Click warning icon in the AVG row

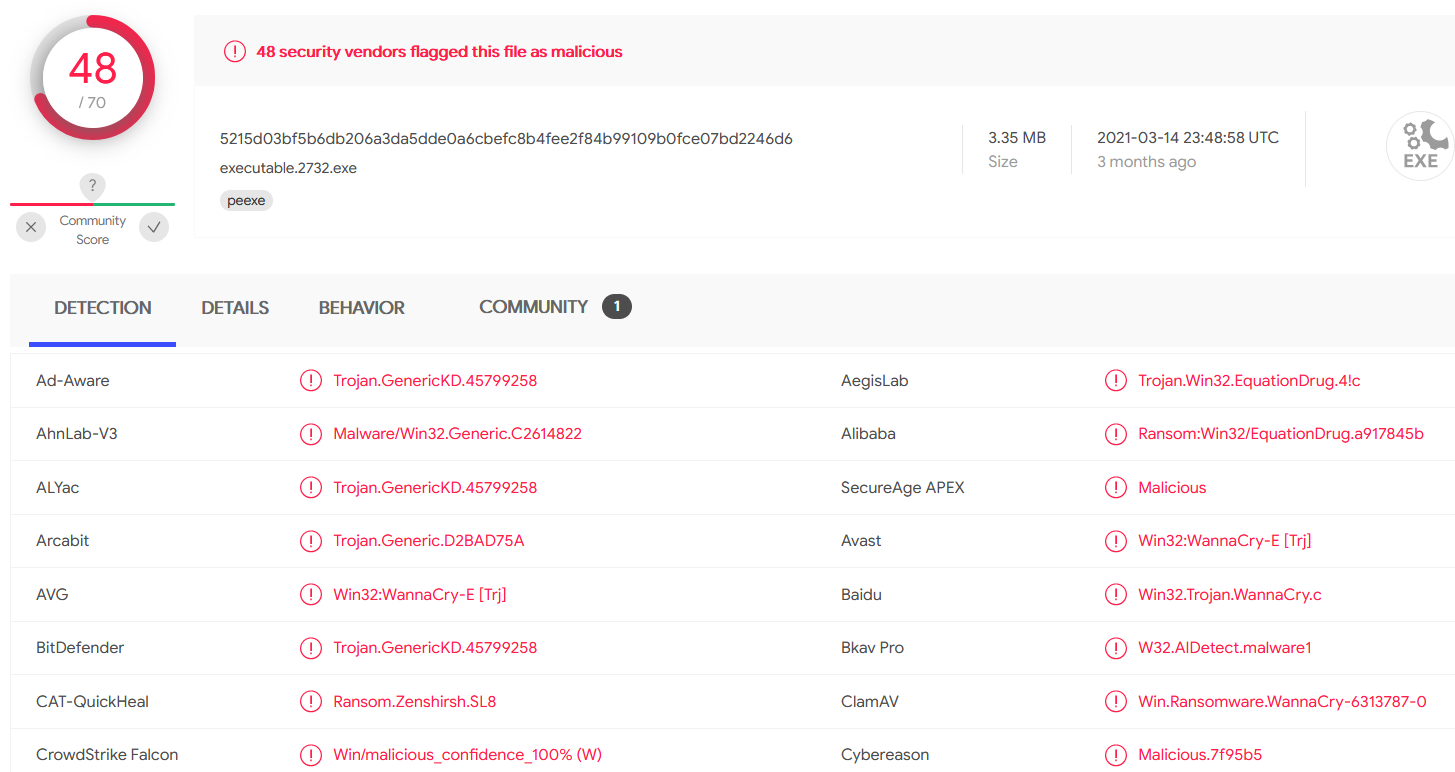coord(311,595)
